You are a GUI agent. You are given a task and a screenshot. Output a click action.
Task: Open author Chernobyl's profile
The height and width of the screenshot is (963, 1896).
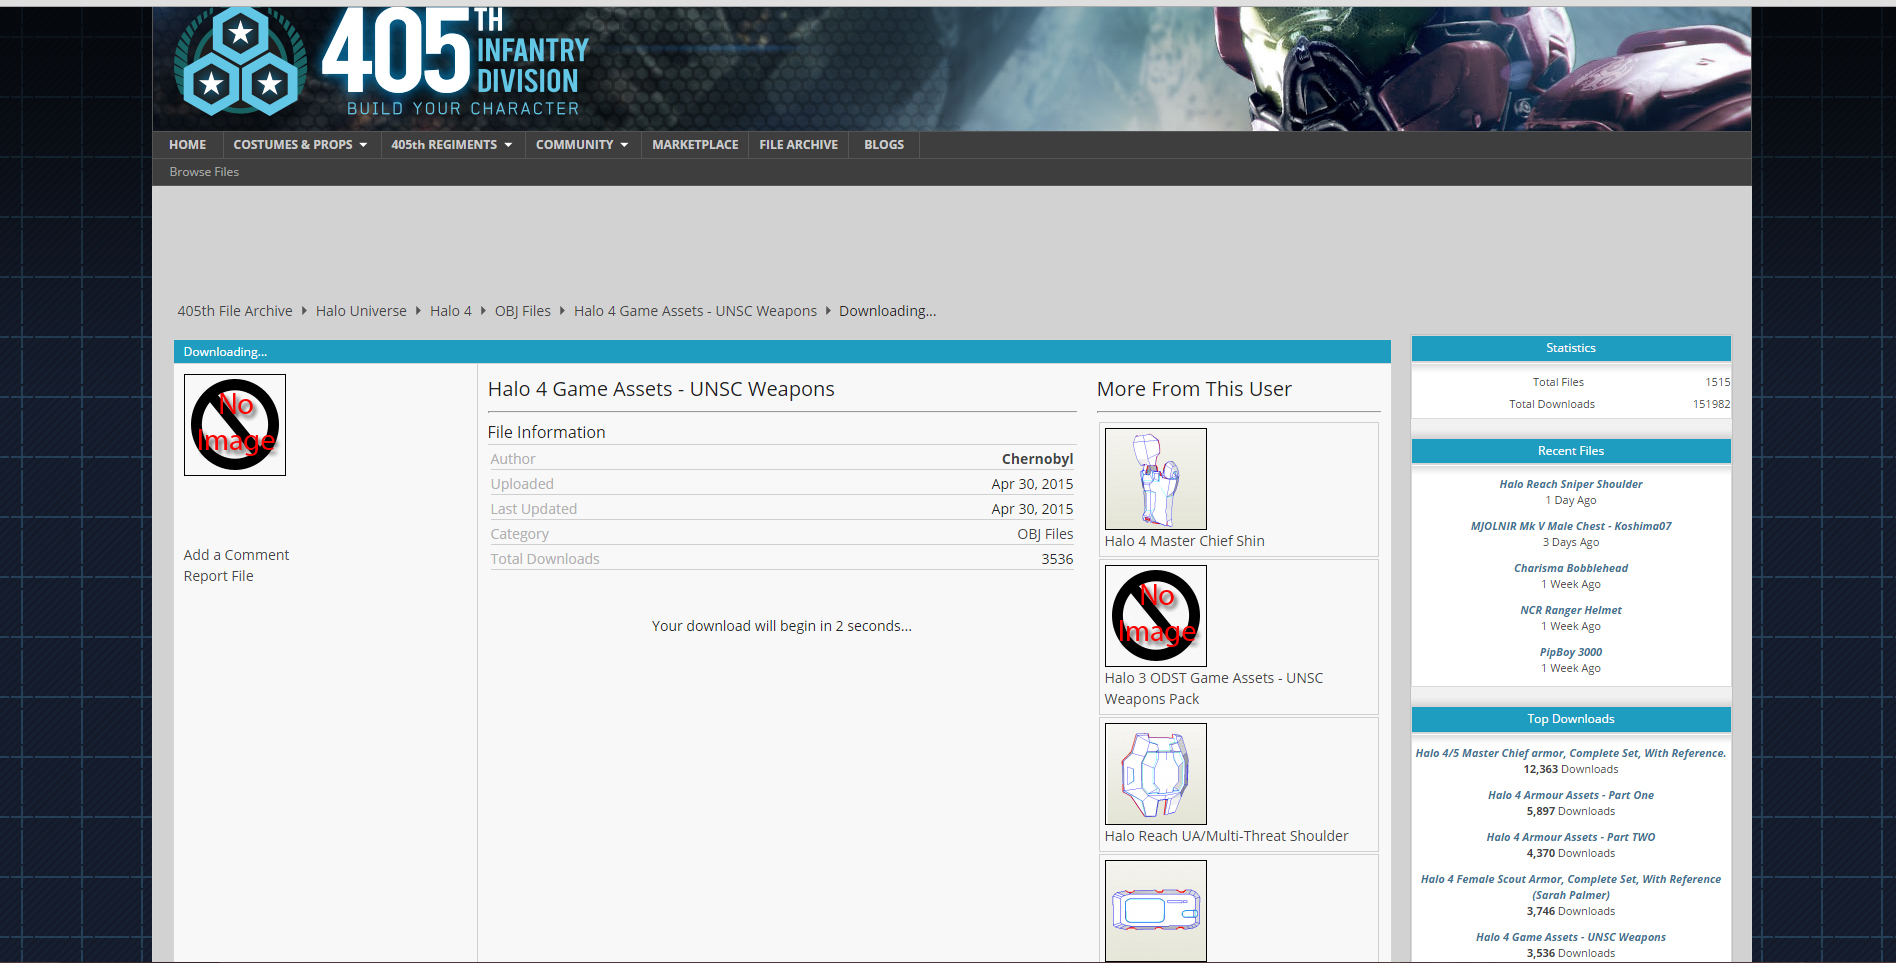[1037, 459]
